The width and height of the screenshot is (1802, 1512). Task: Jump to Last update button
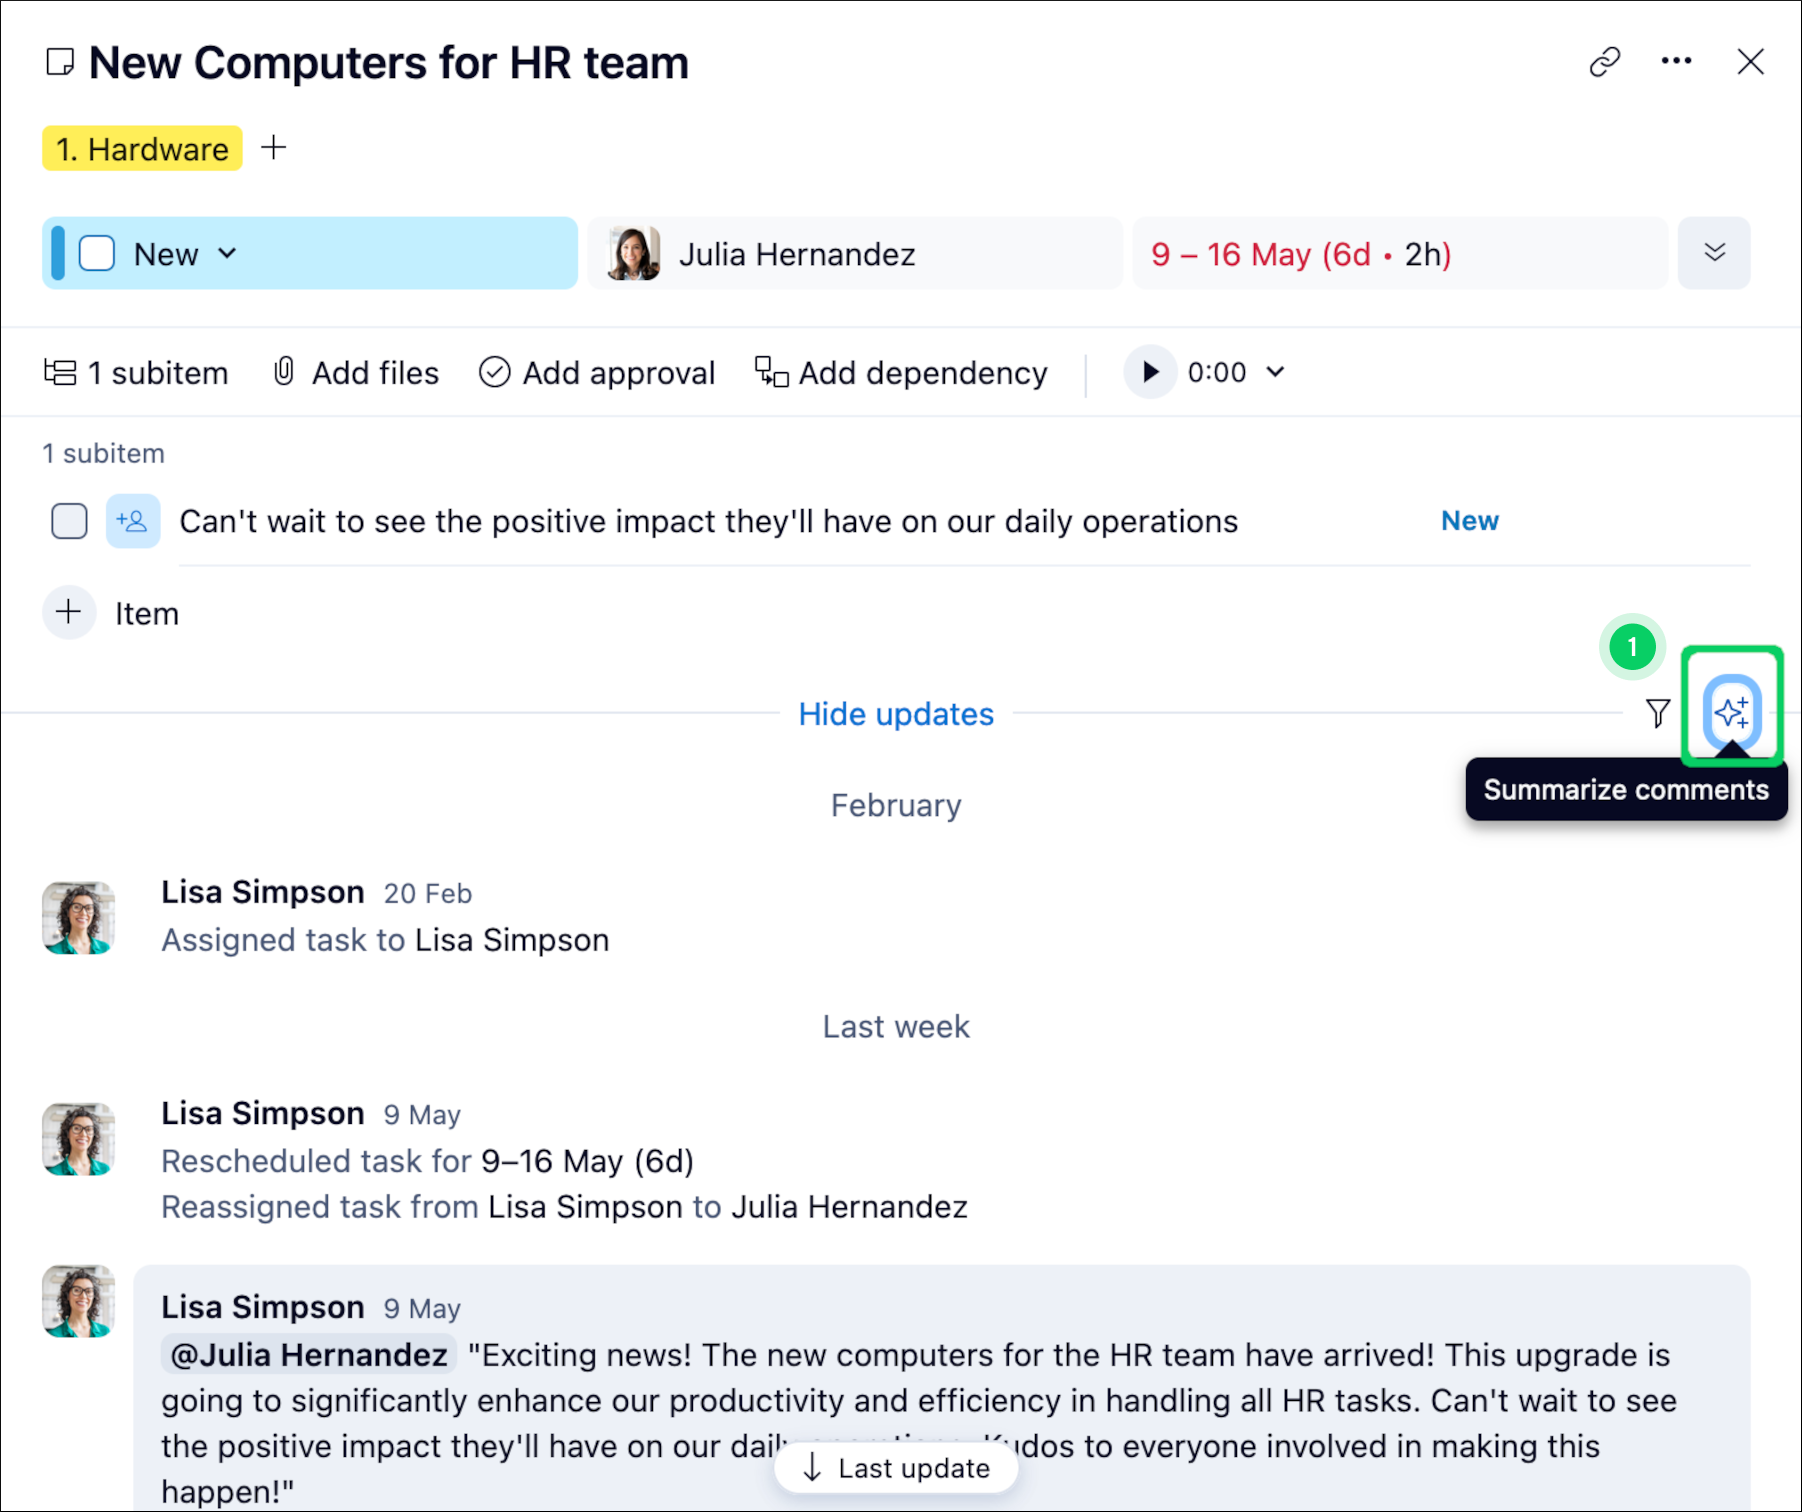click(x=896, y=1468)
